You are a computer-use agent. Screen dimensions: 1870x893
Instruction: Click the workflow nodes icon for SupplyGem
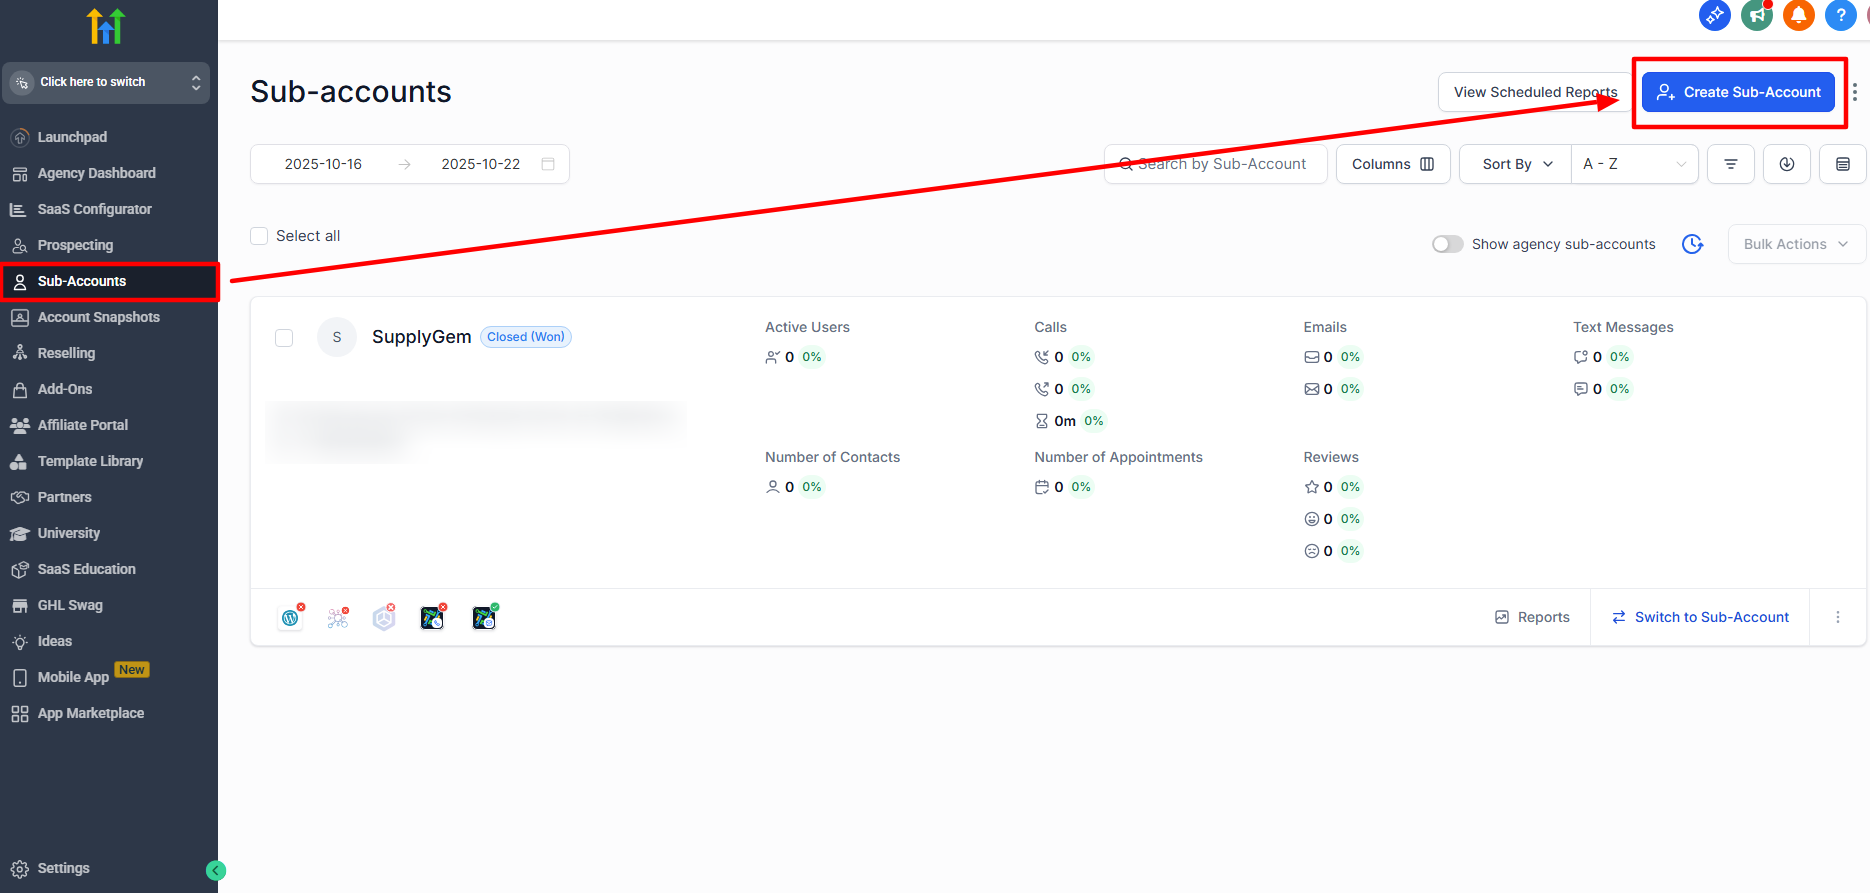pos(338,617)
